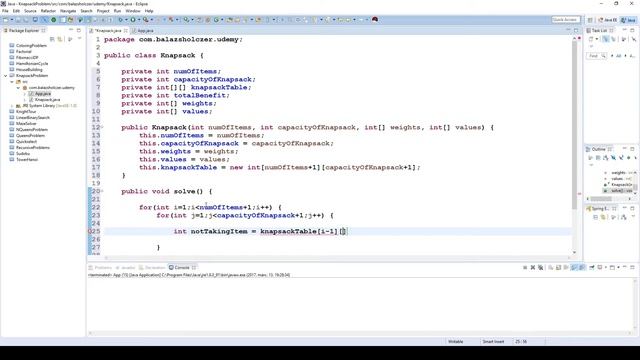Collapse the com.balazsholczer.udemy package node
The width and height of the screenshot is (640, 360).
(x=18, y=88)
